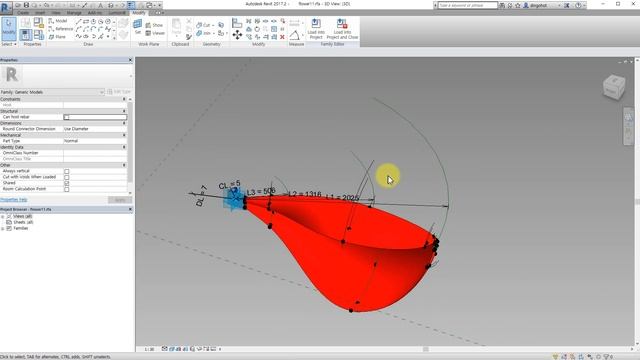The height and width of the screenshot is (360, 640).
Task: Click the Match Type Properties brush icon
Action: (x=189, y=37)
